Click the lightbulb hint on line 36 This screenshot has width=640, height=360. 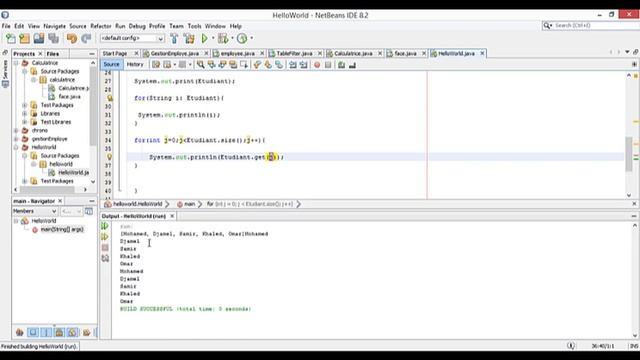pyautogui.click(x=109, y=157)
